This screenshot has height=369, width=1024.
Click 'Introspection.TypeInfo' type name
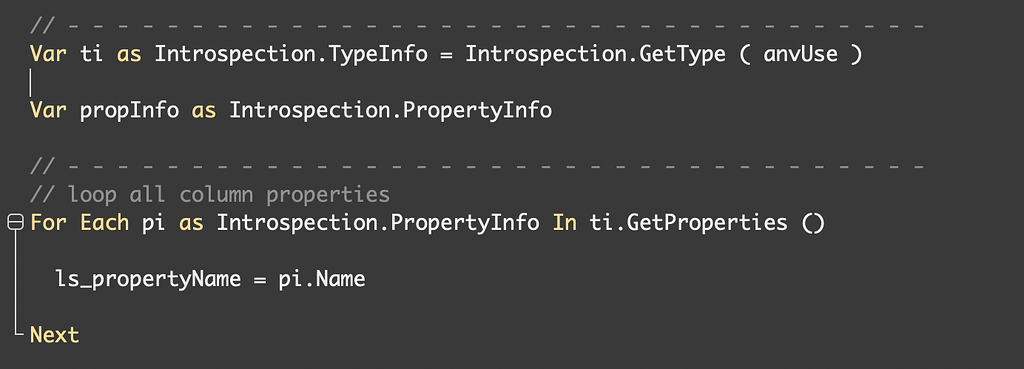[291, 54]
